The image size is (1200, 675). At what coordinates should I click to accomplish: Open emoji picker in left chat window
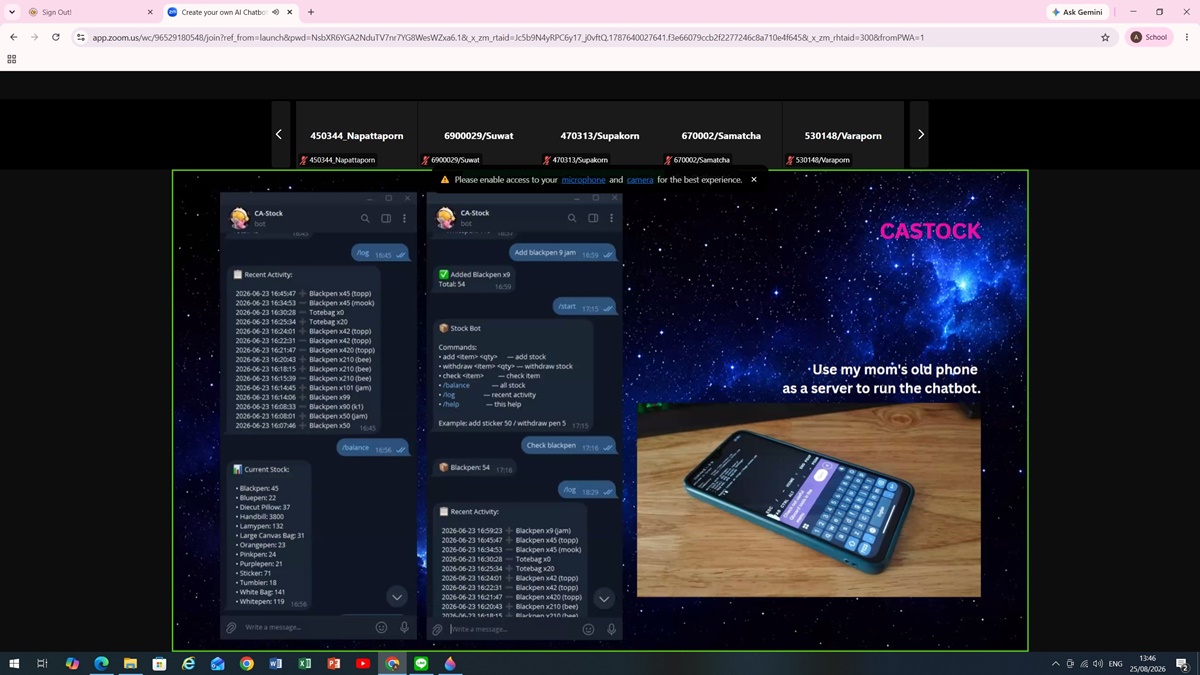click(381, 627)
